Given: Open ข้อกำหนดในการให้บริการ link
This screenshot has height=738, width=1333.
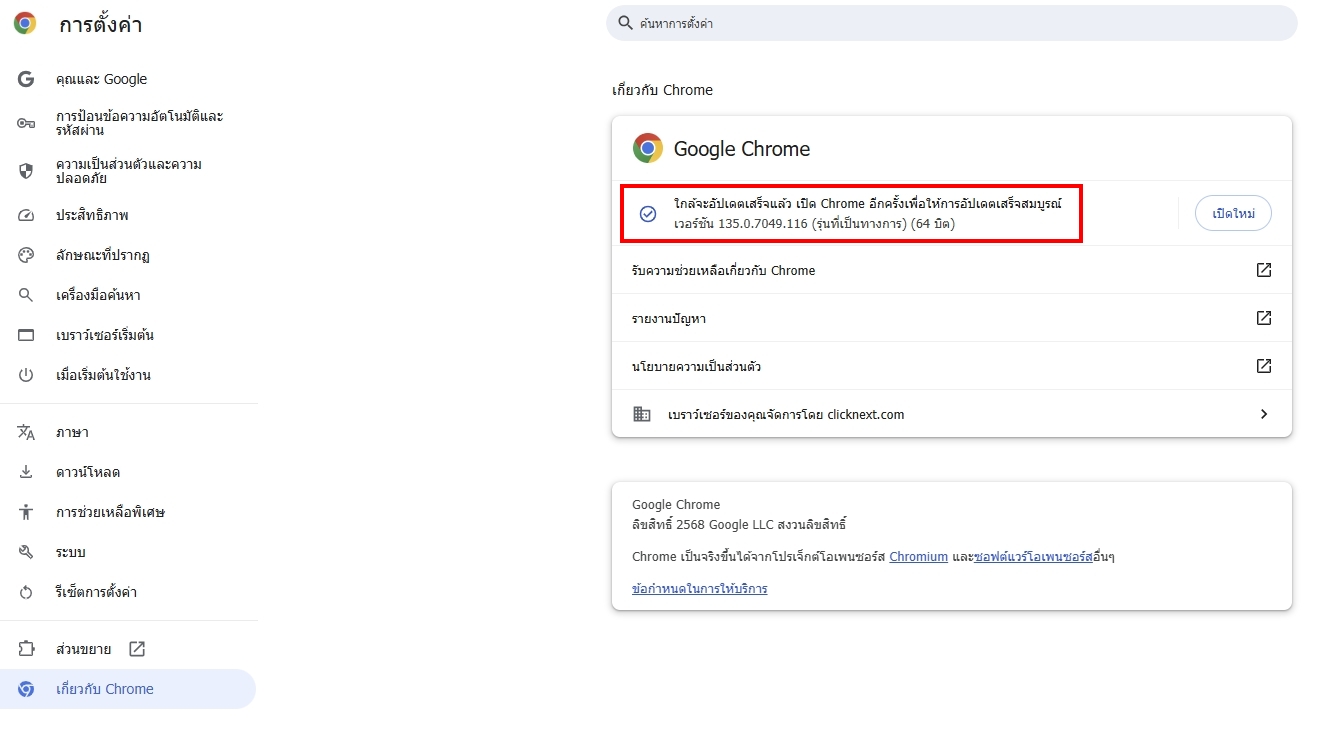Looking at the screenshot, I should pyautogui.click(x=700, y=589).
